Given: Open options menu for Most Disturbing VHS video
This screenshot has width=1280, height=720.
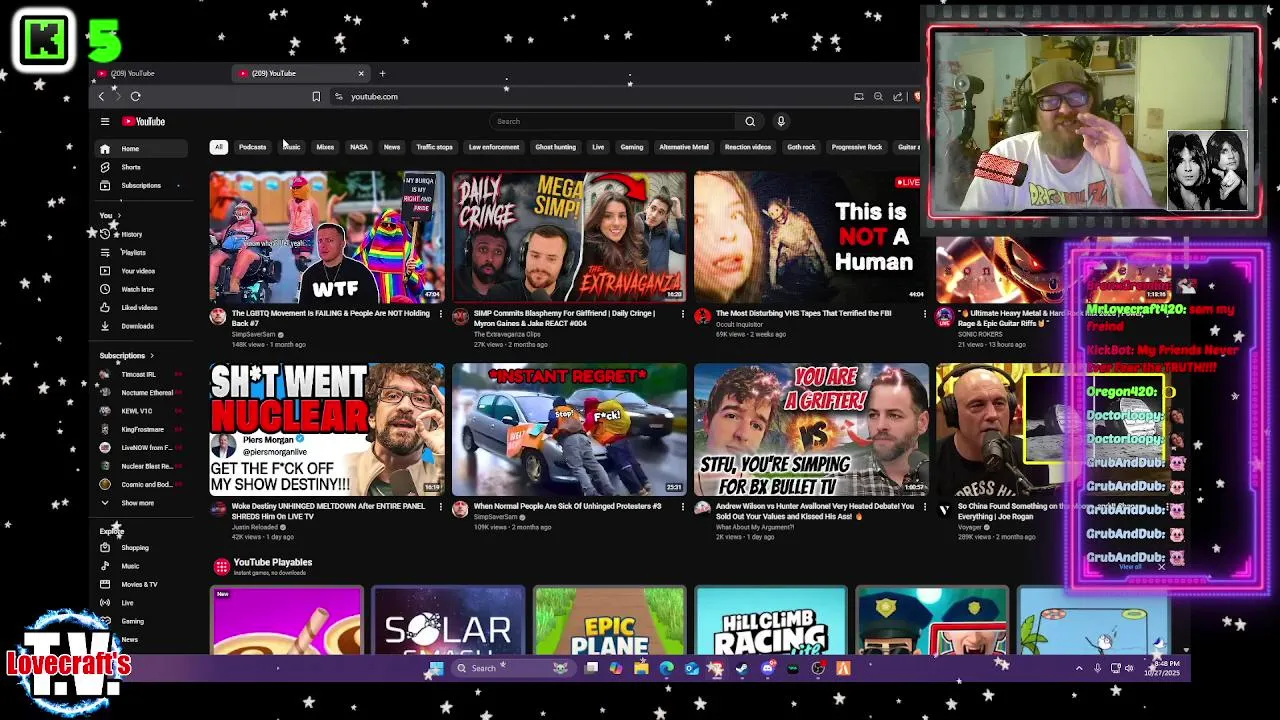Looking at the screenshot, I should coord(925,314).
